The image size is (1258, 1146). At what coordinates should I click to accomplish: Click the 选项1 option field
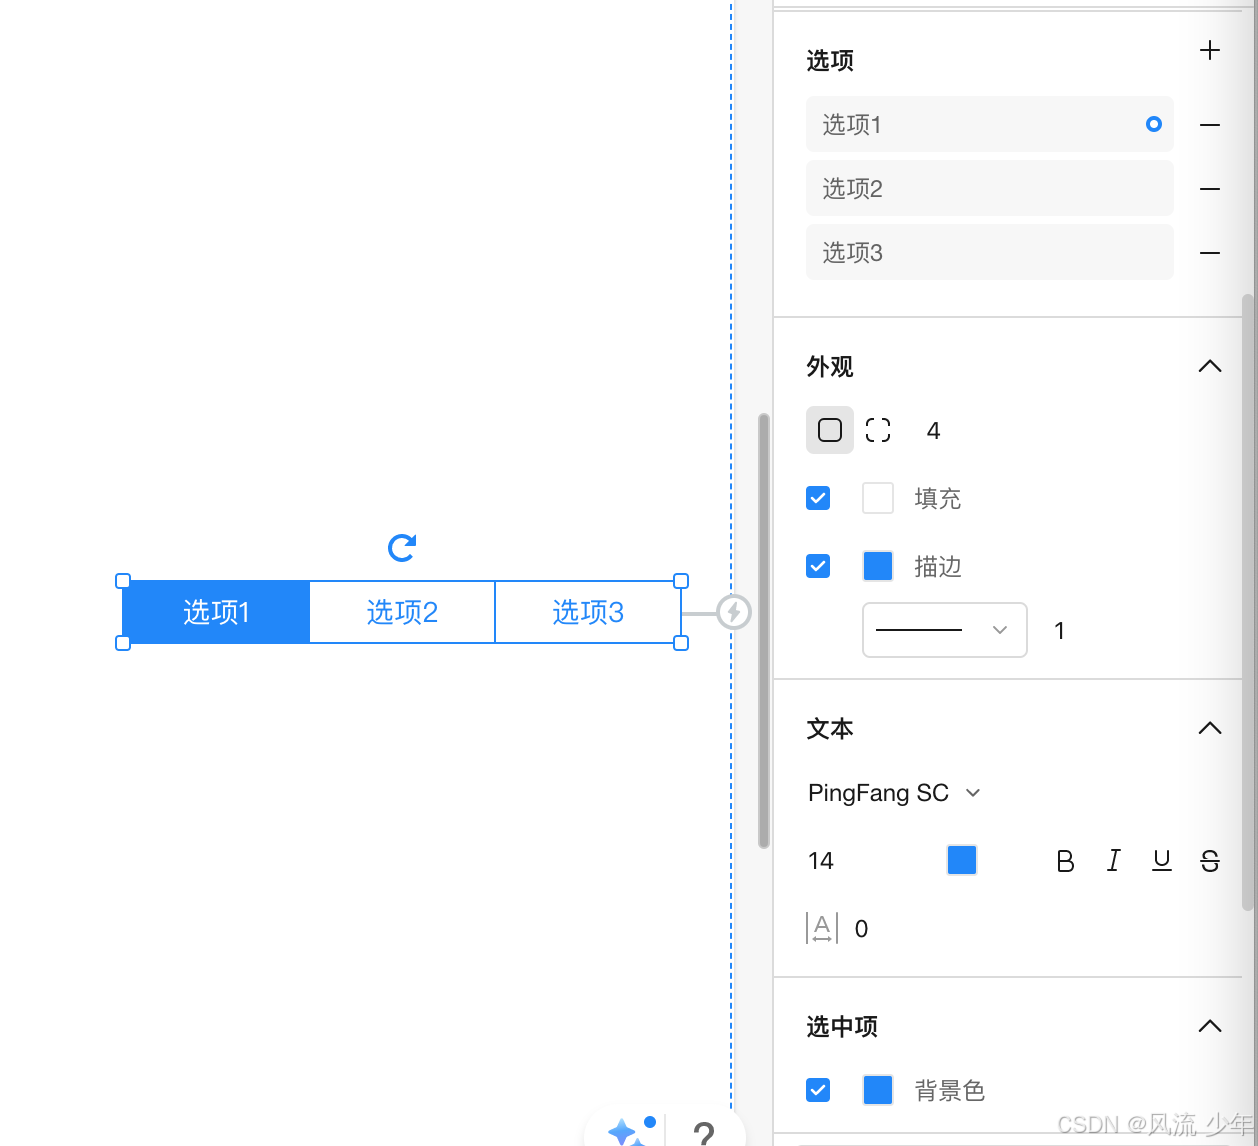[x=990, y=124]
